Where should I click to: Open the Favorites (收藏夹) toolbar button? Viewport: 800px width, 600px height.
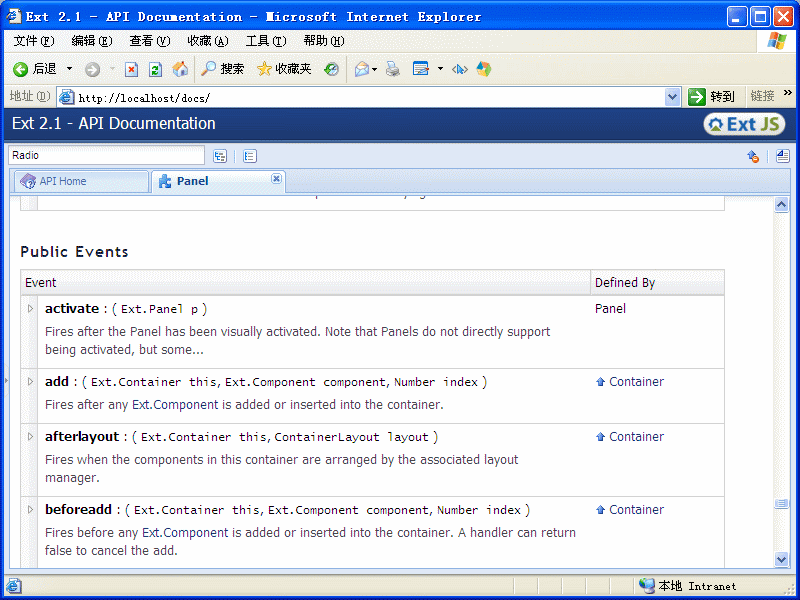pos(284,69)
